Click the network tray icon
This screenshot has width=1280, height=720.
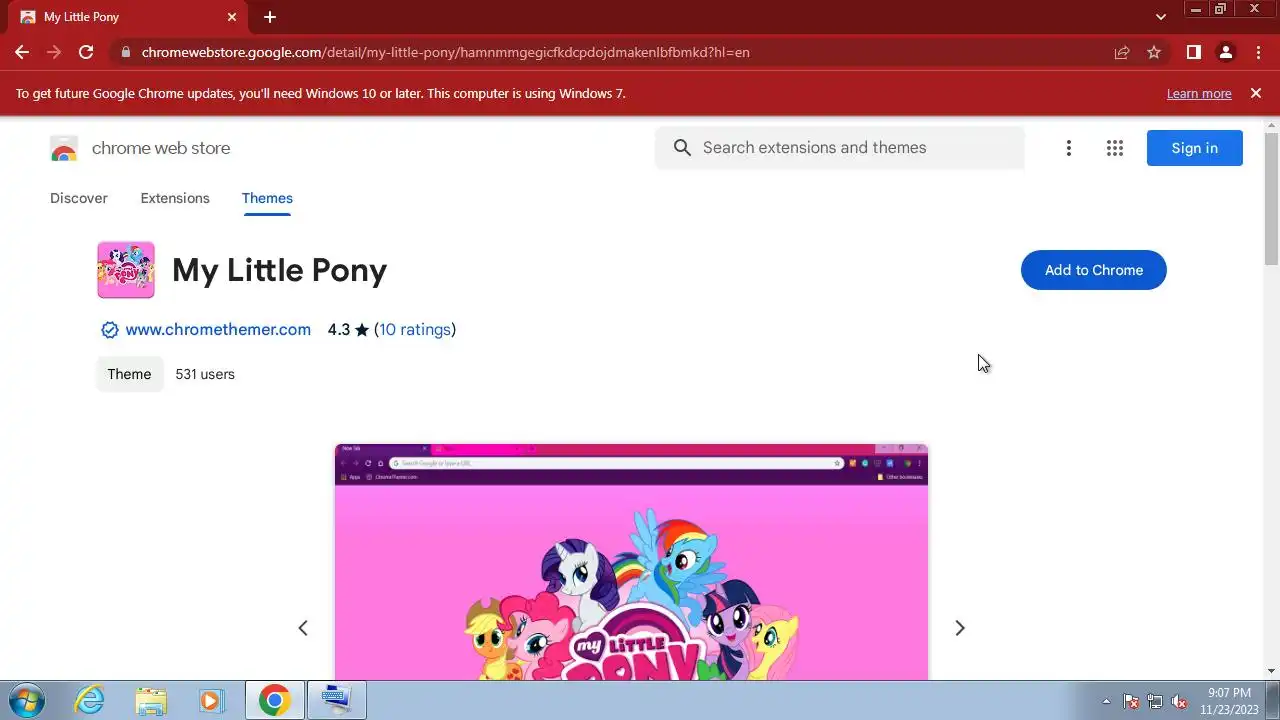tap(1155, 701)
